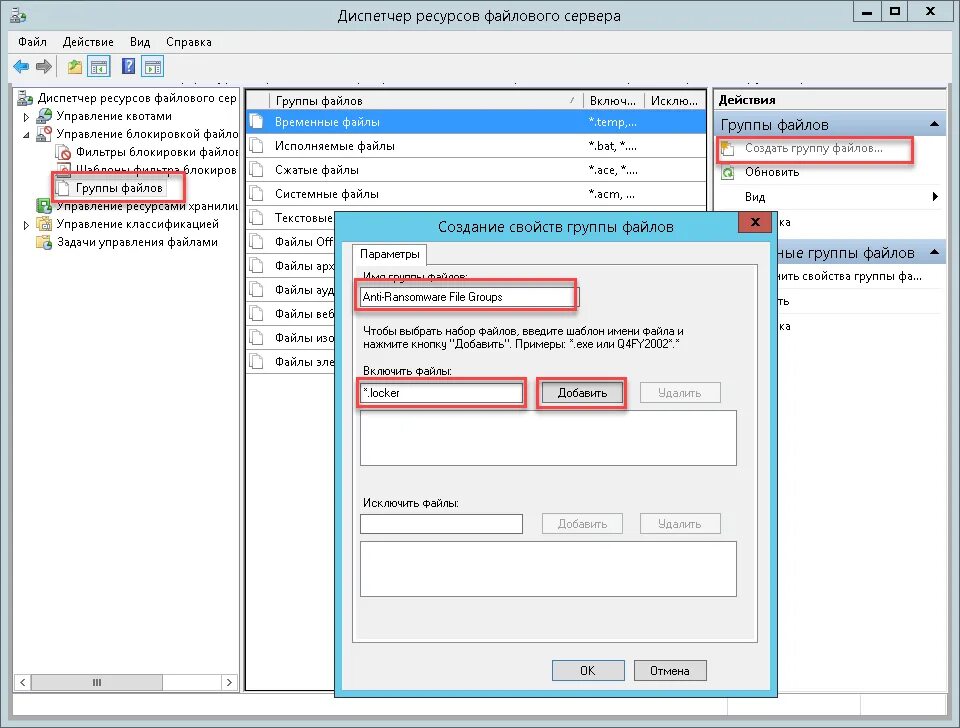Click the excluded files list box
Viewport: 960px width, 728px height.
pyautogui.click(x=548, y=569)
